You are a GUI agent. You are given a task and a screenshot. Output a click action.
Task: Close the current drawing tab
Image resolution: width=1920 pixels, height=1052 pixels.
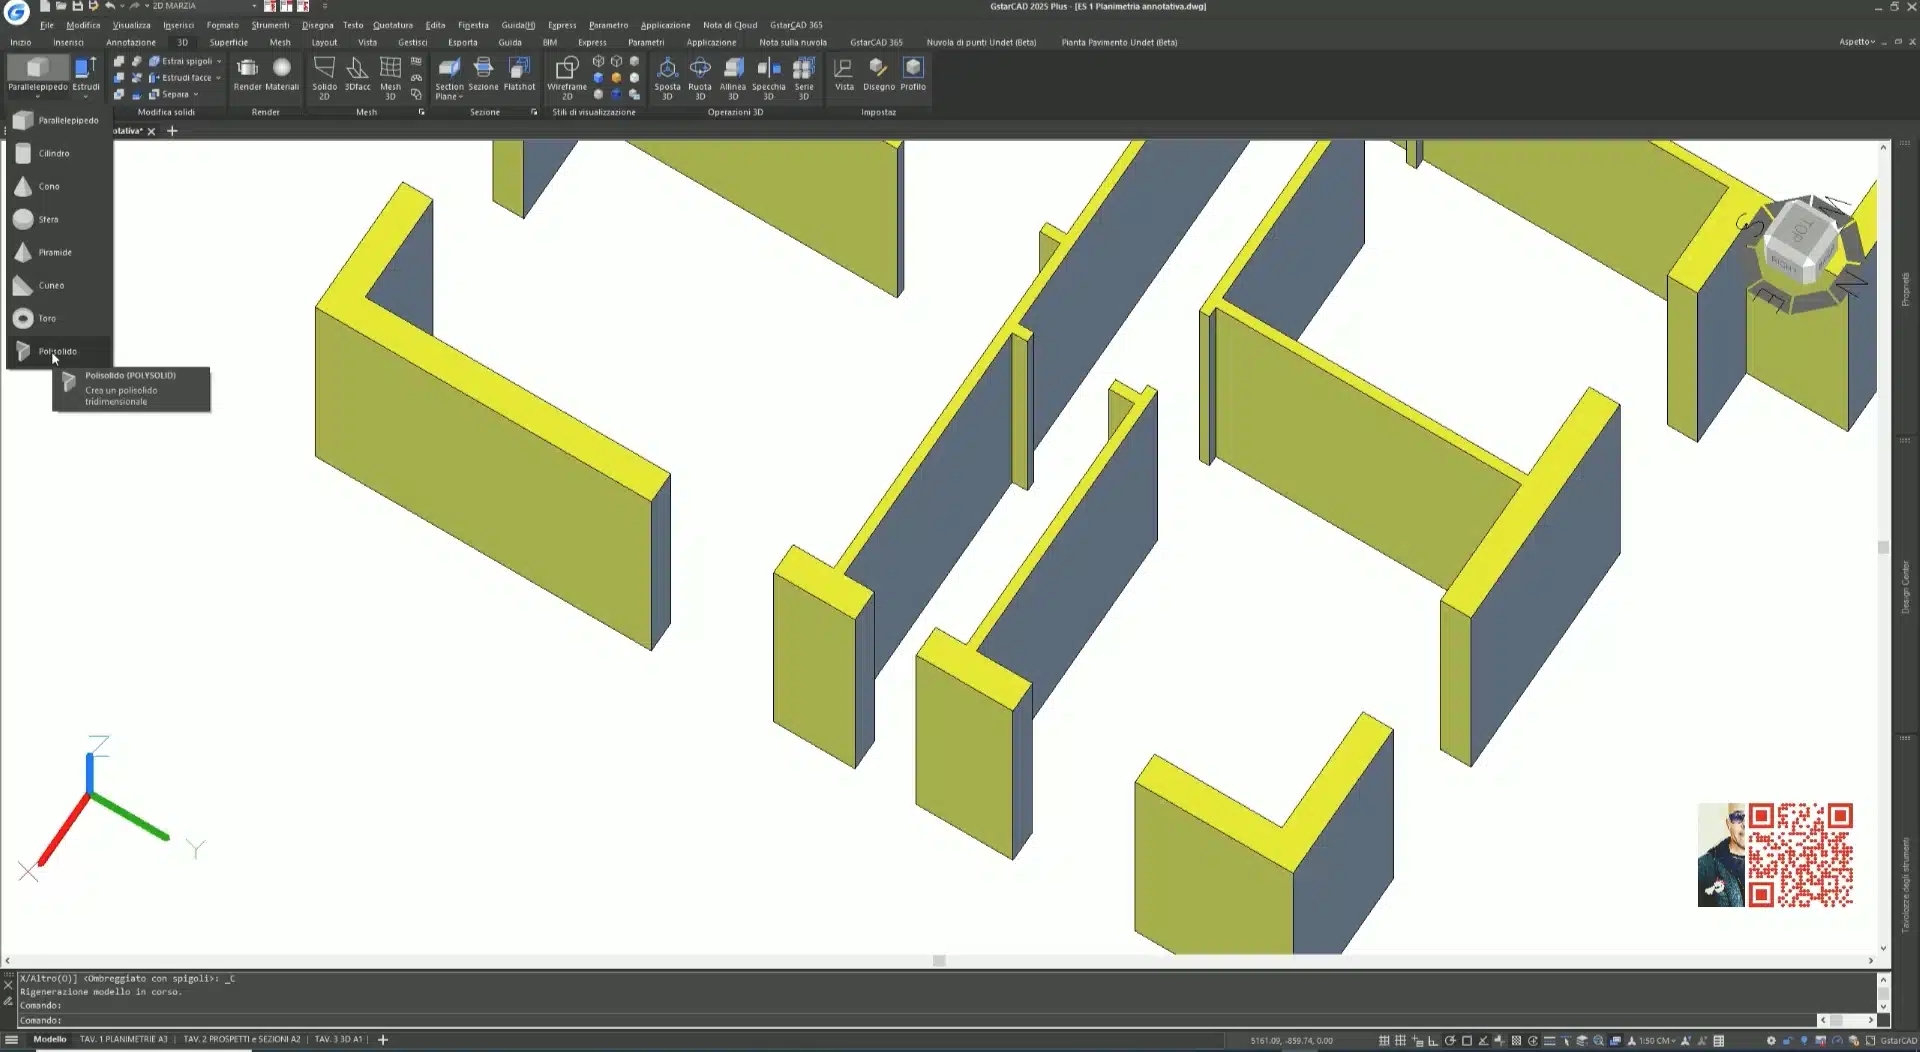click(151, 131)
